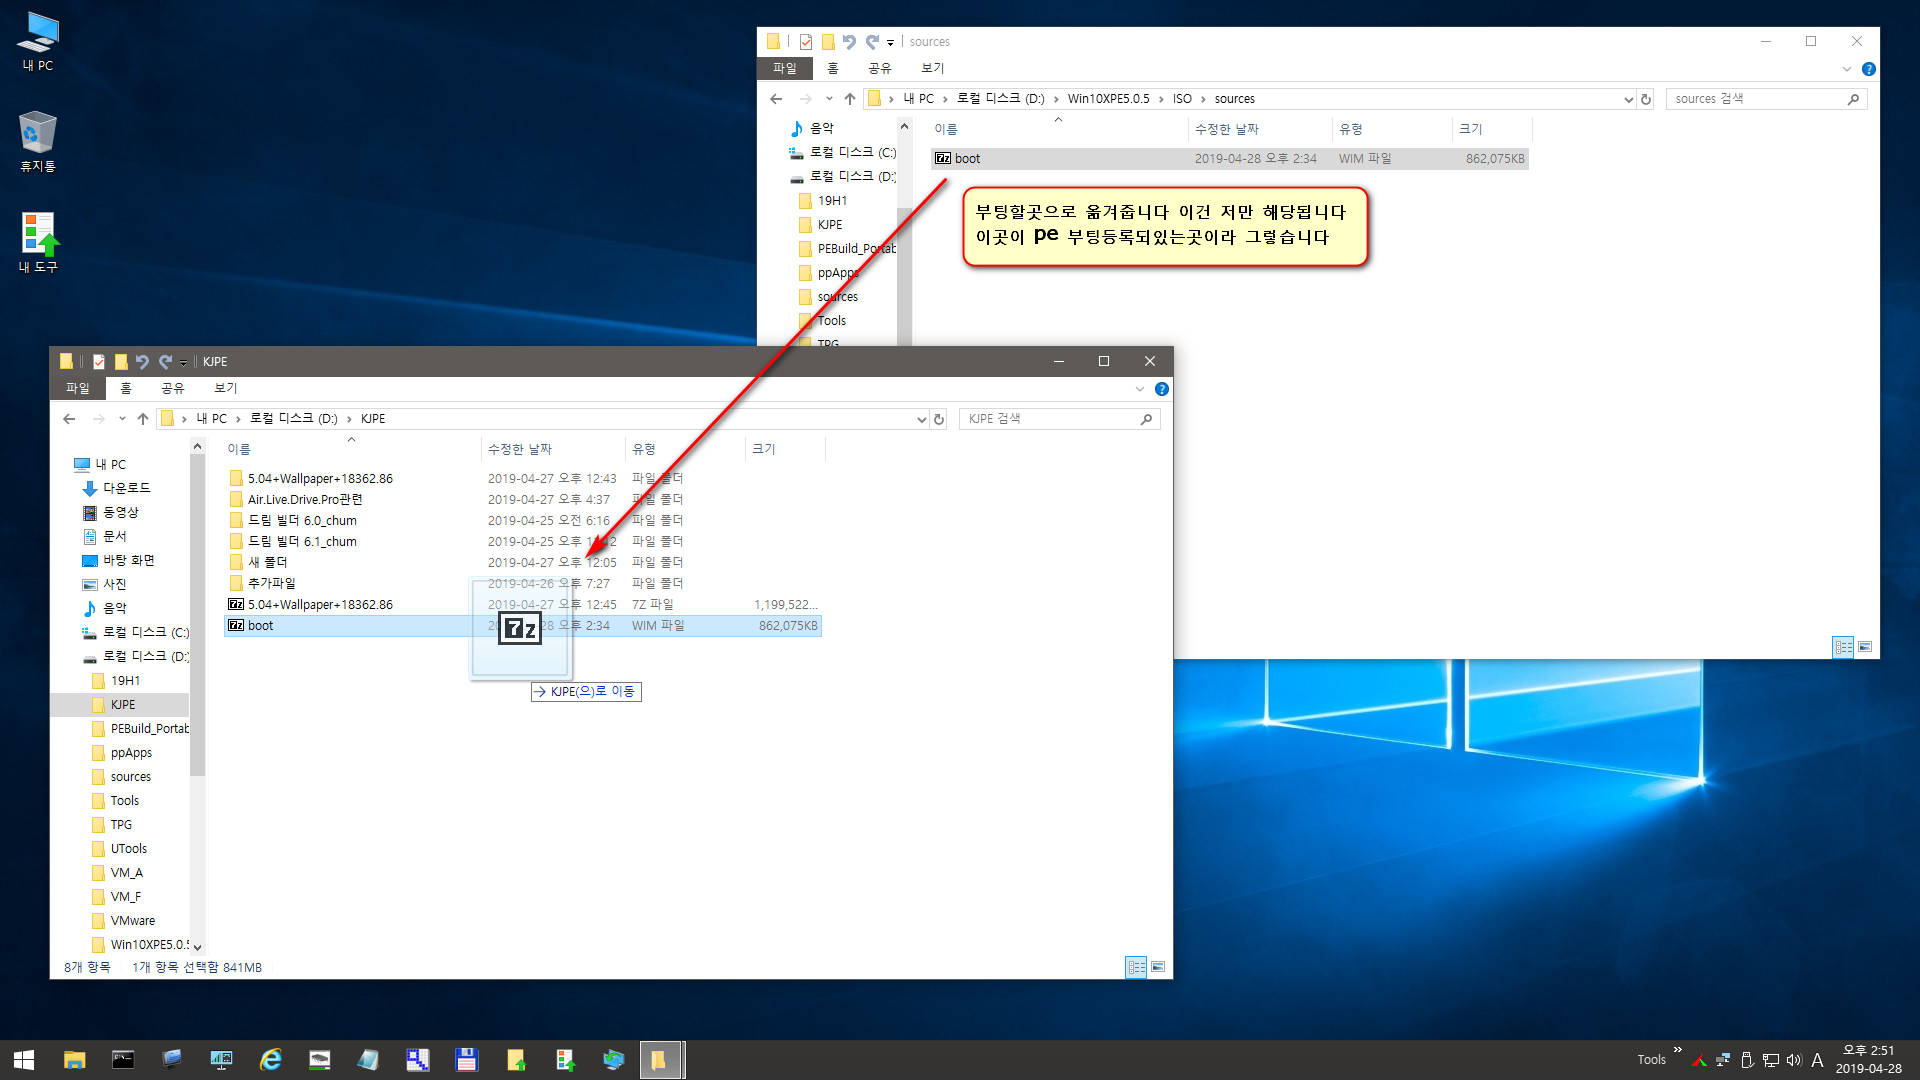Click the IME language indicator A
This screenshot has height=1080, width=1920.
pos(1817,1060)
